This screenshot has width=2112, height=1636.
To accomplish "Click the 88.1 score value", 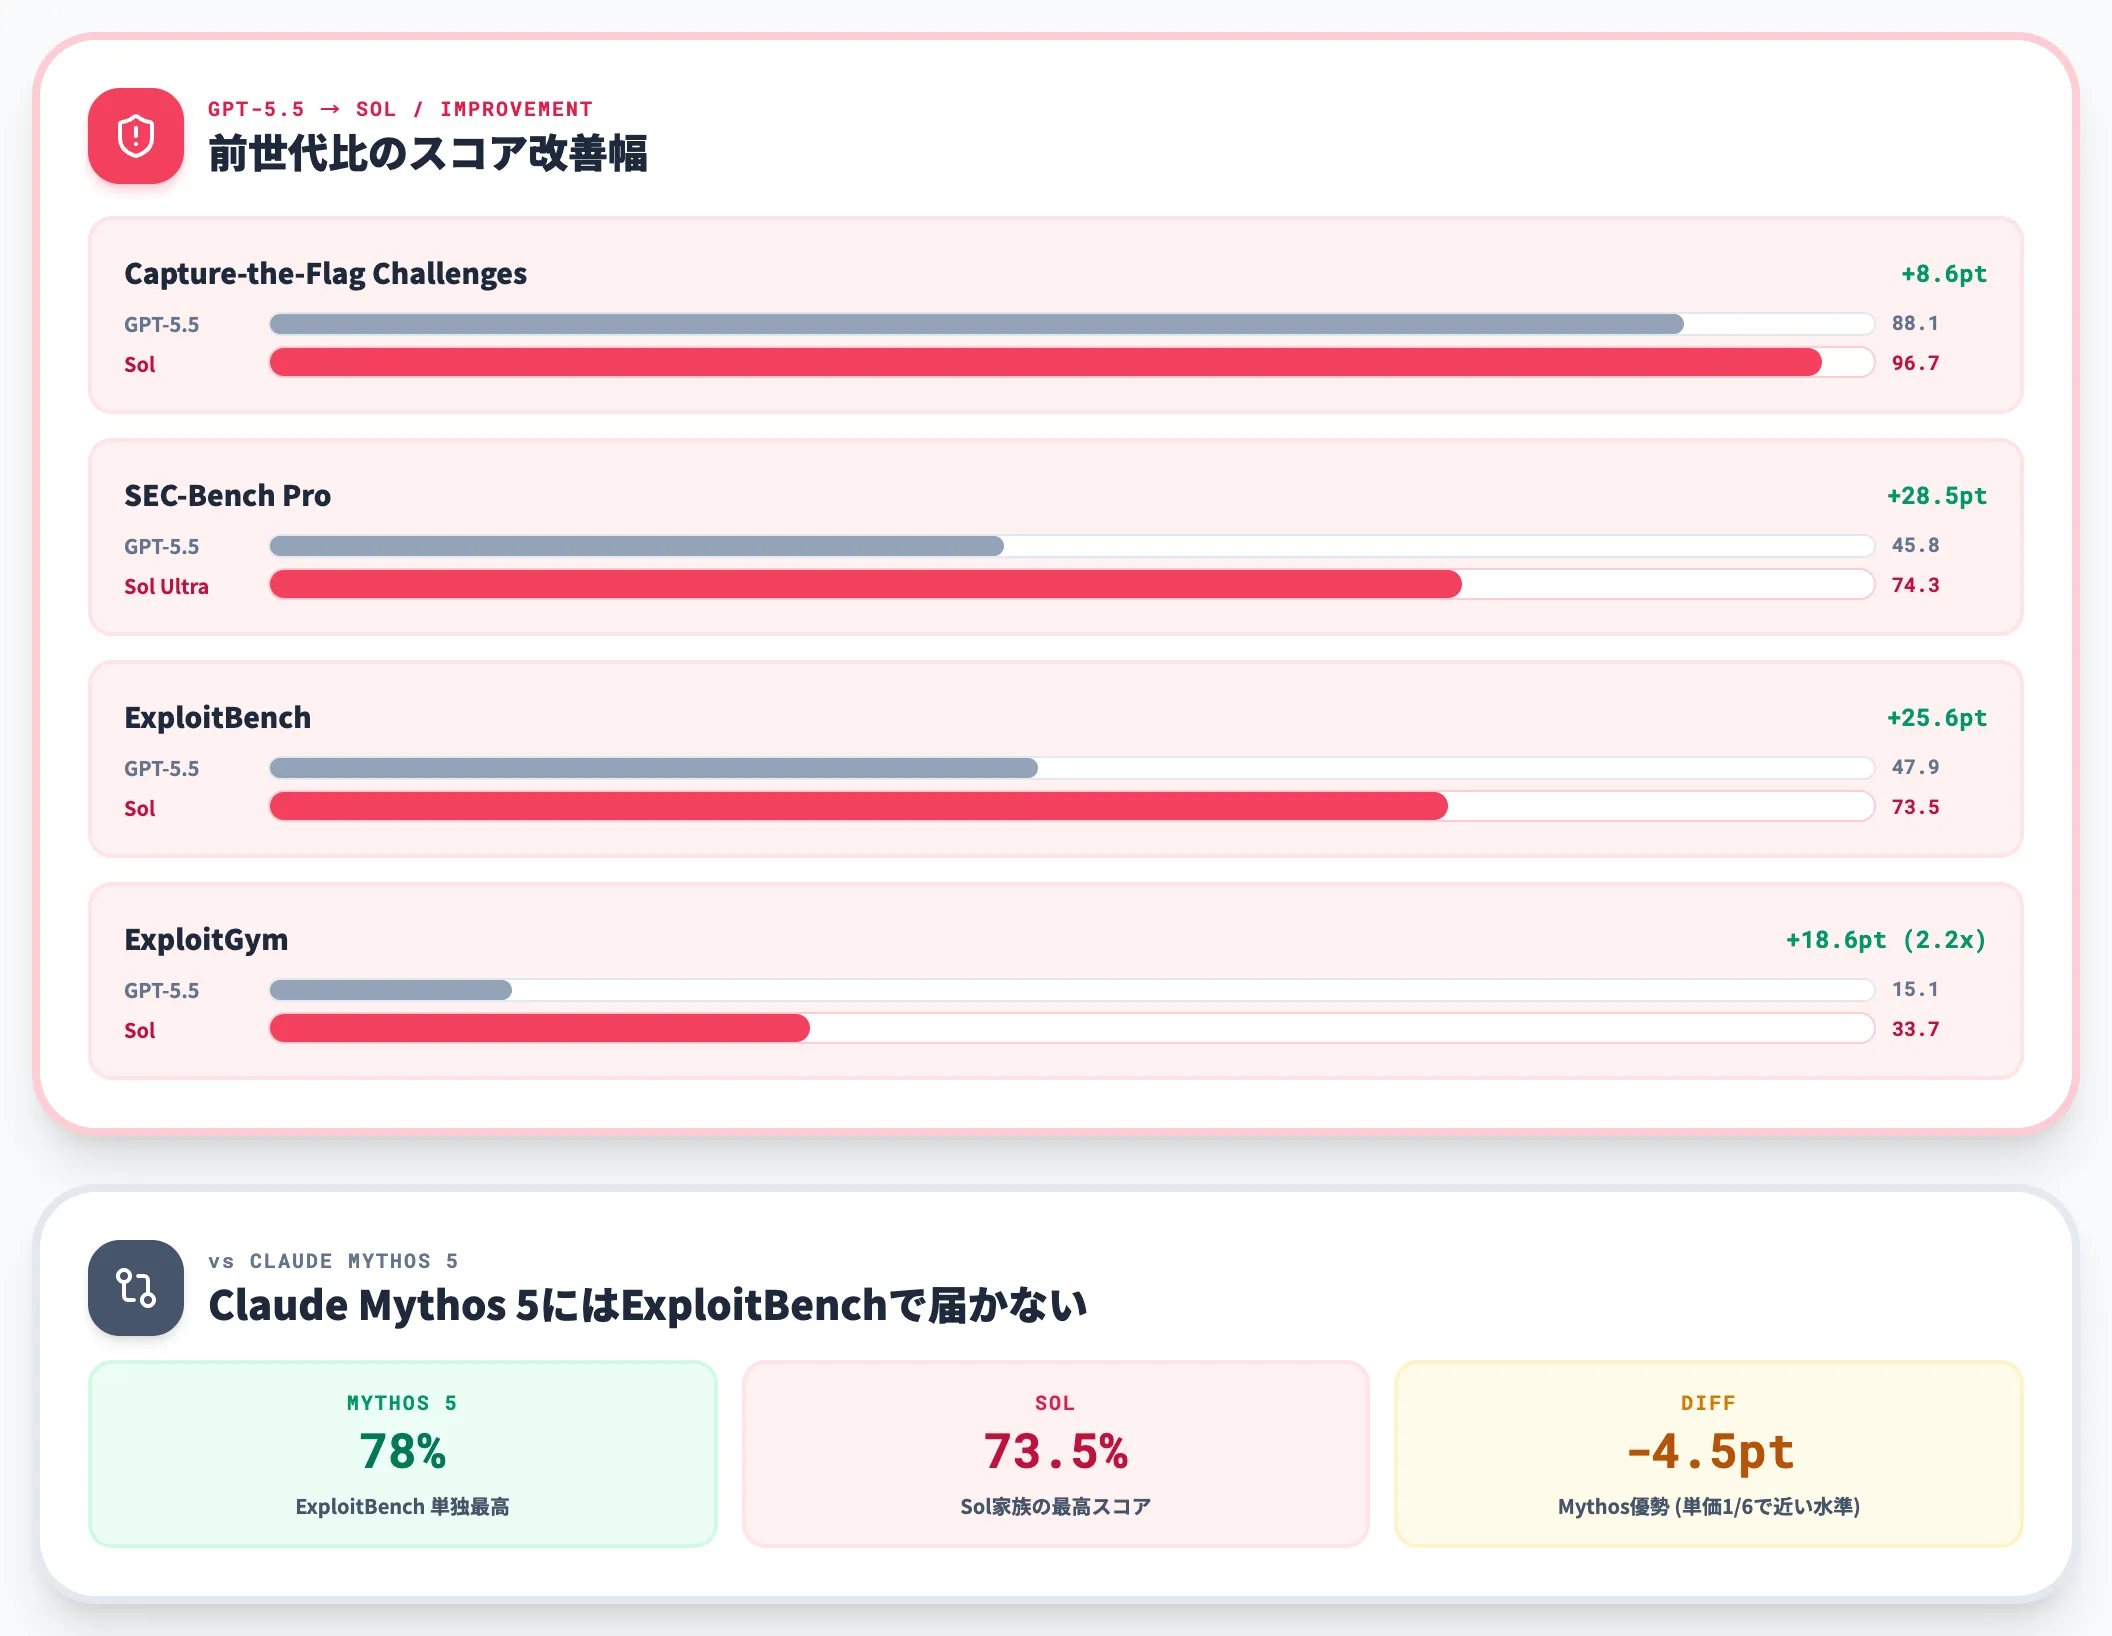I will [1915, 324].
